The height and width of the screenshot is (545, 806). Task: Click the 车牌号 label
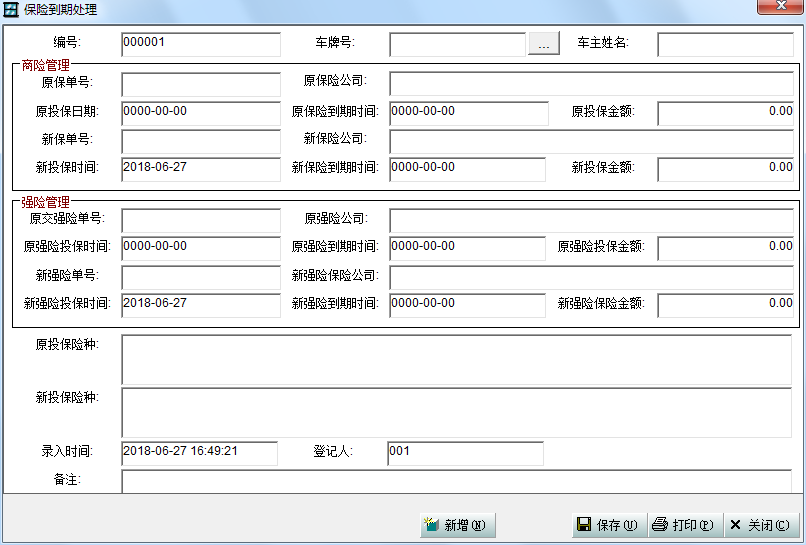[x=335, y=42]
